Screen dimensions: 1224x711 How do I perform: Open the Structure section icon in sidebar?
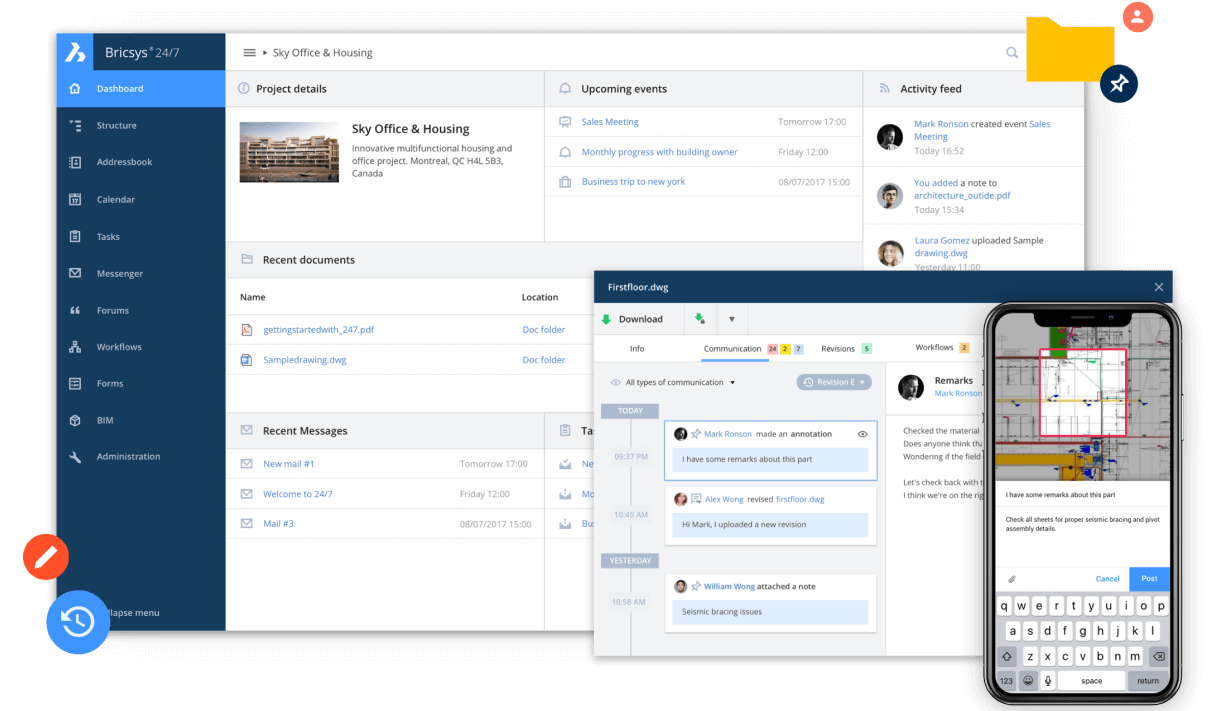75,126
